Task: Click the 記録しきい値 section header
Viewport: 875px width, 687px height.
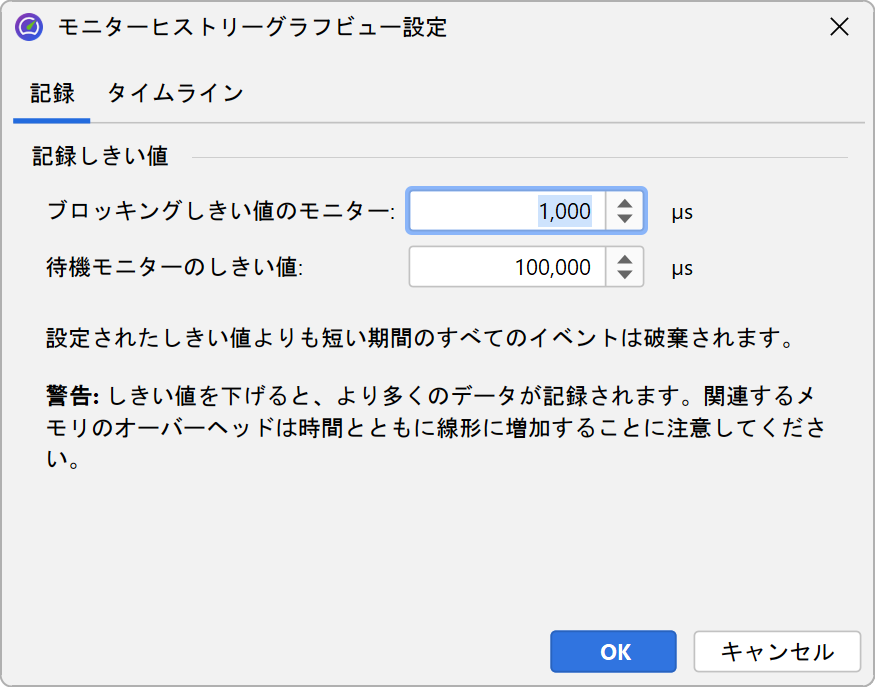Action: [100, 156]
